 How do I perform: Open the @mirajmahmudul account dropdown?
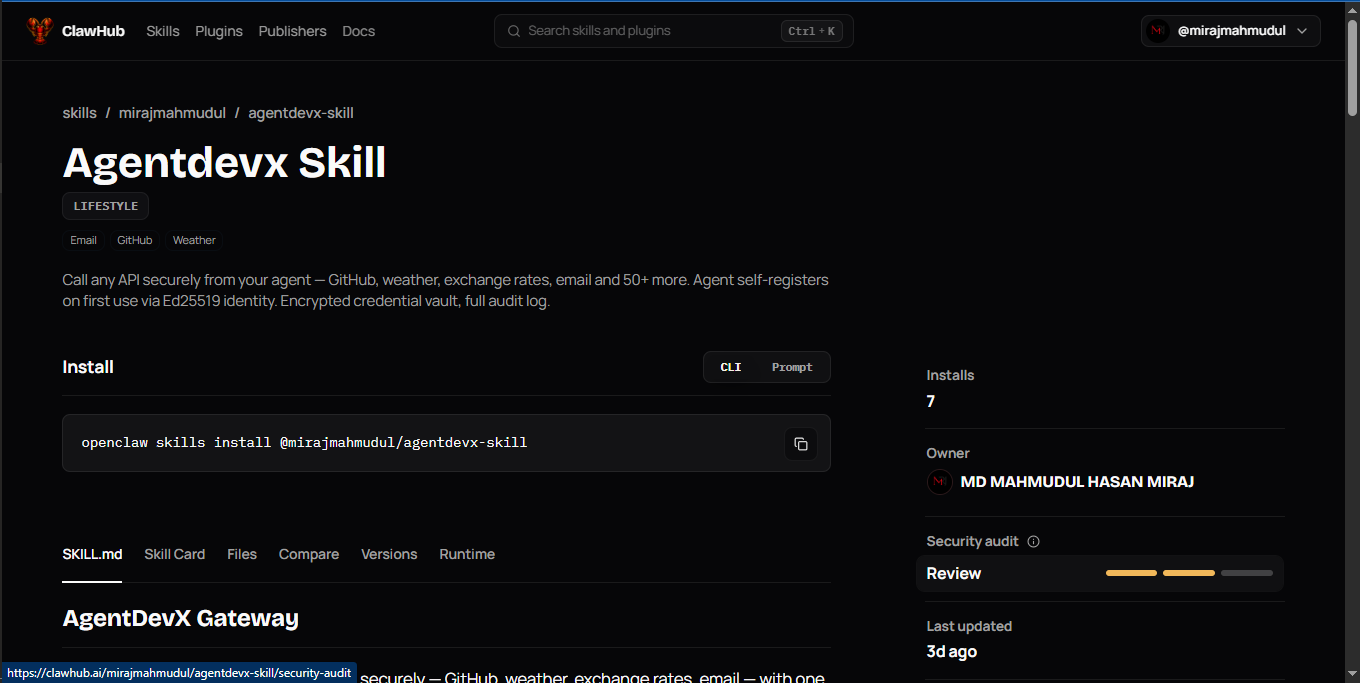point(1231,31)
